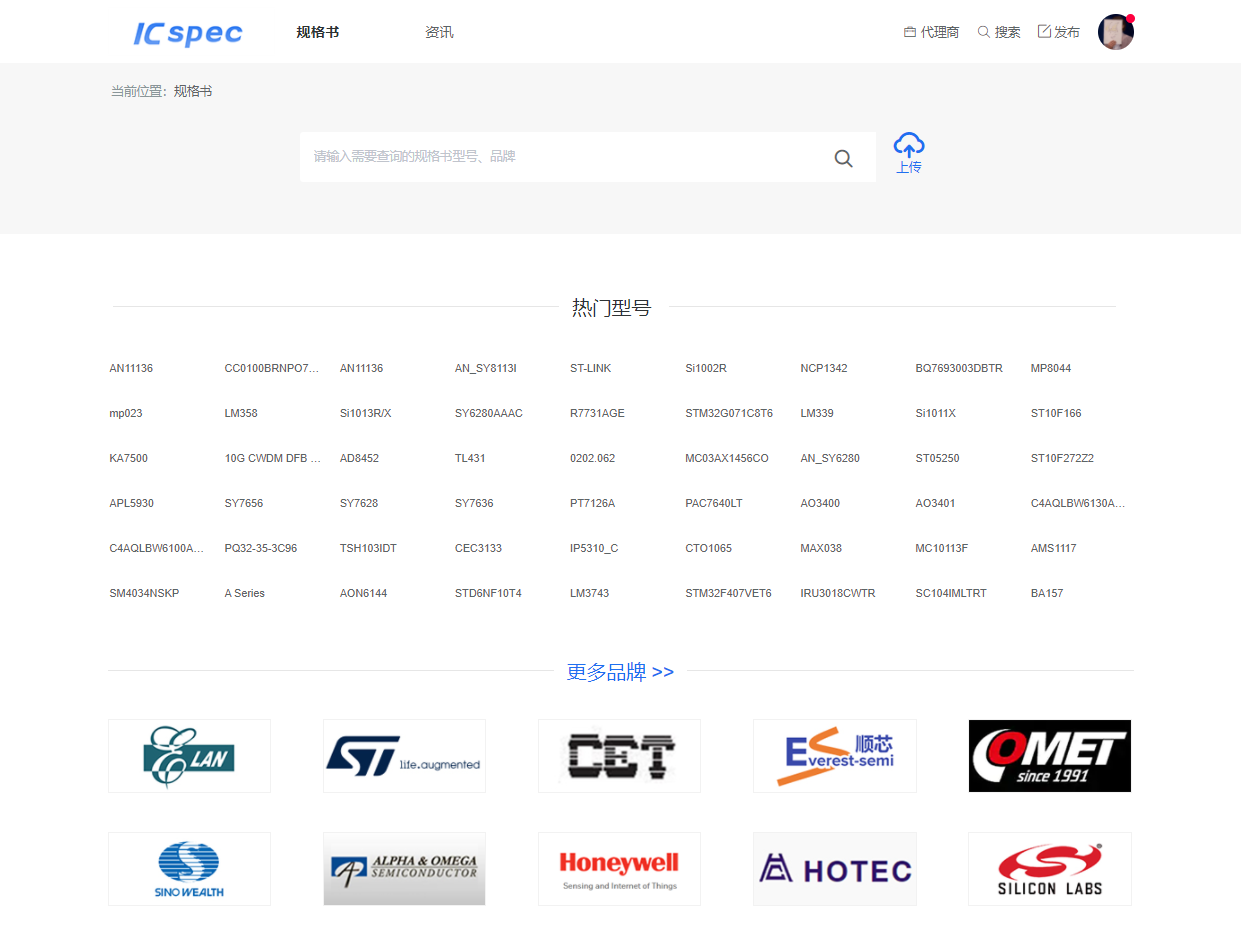The height and width of the screenshot is (928, 1241).
Task: Open the KA7500 part link
Action: pos(128,458)
